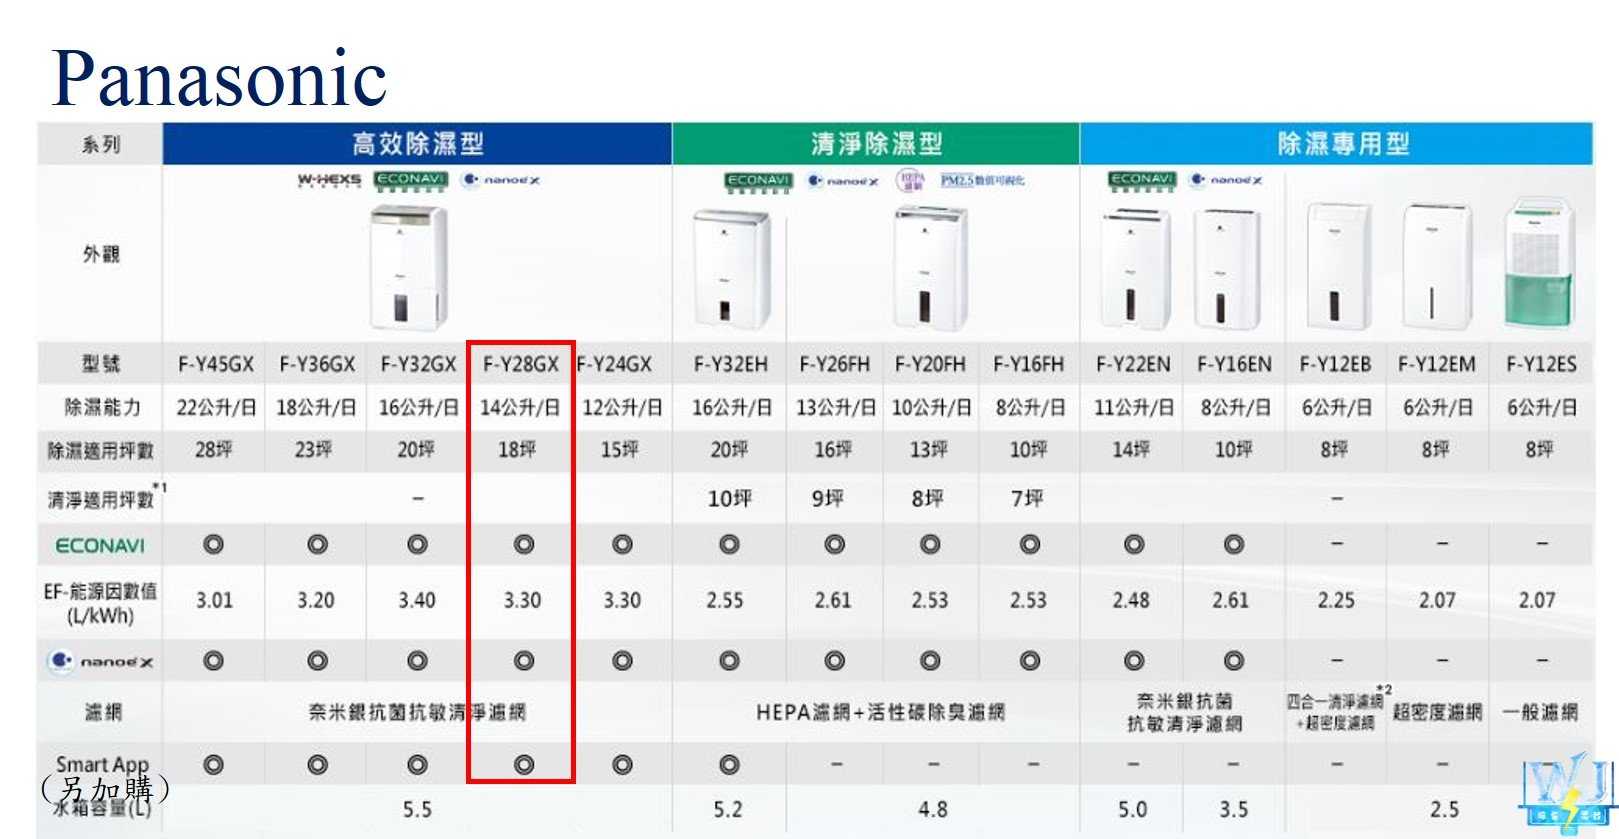Image resolution: width=1619 pixels, height=839 pixels.
Task: Click nanoe X logo under 除濕專用型 header
Action: [x=1226, y=180]
